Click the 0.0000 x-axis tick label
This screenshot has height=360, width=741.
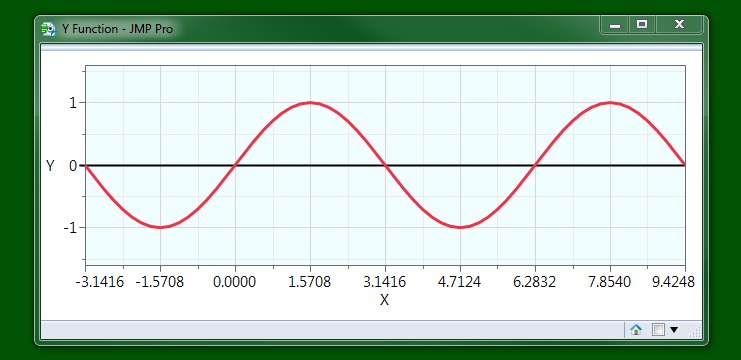pos(234,283)
